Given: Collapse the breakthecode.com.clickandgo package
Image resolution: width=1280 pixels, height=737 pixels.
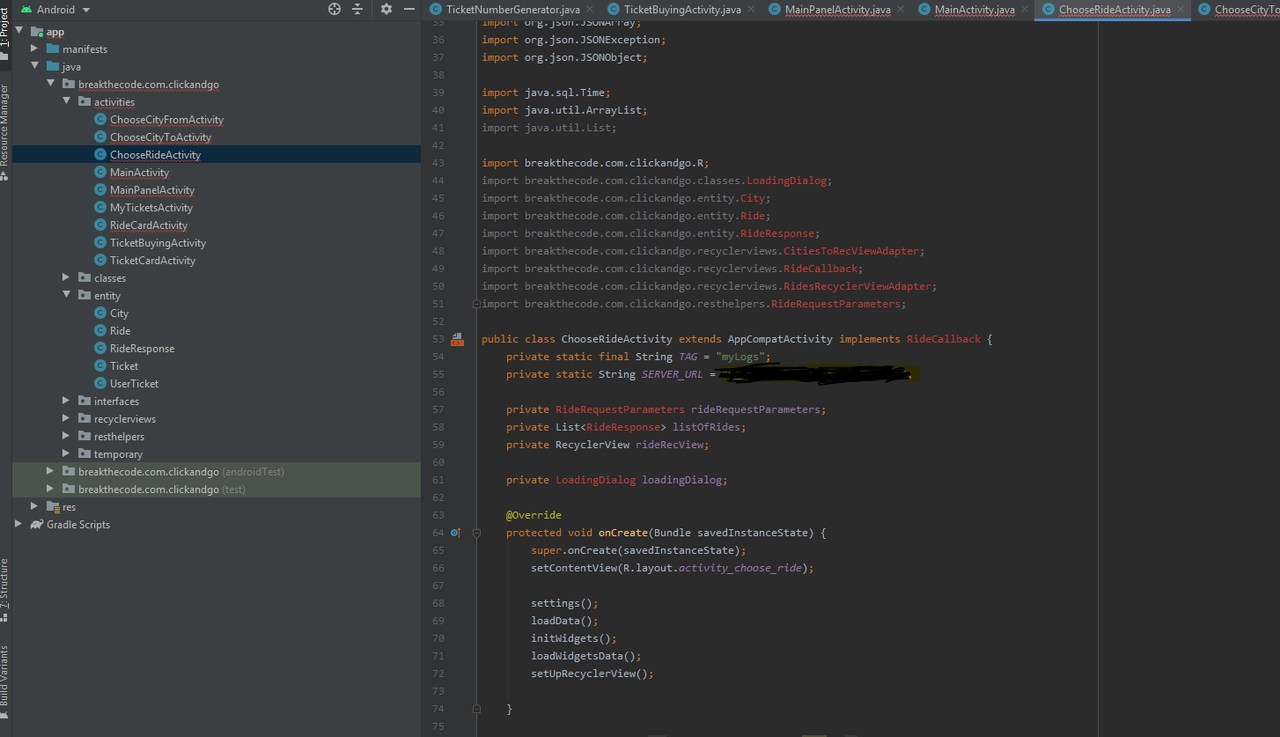Looking at the screenshot, I should pyautogui.click(x=51, y=84).
